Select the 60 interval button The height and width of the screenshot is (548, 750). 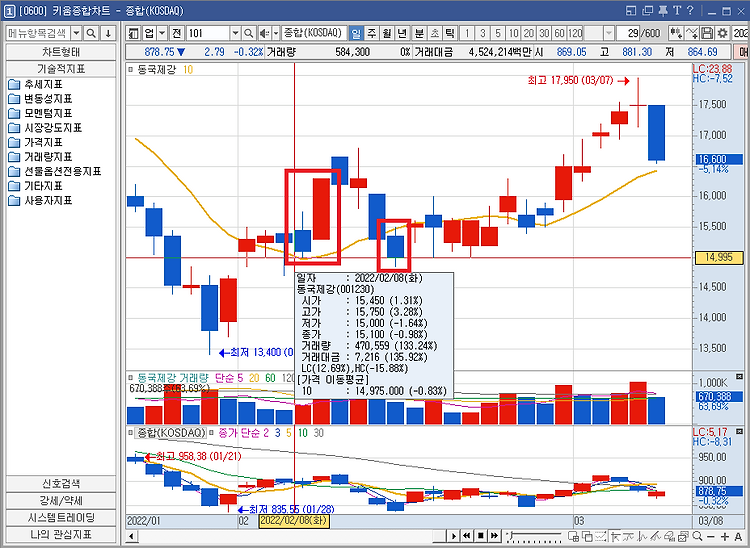pyautogui.click(x=559, y=33)
